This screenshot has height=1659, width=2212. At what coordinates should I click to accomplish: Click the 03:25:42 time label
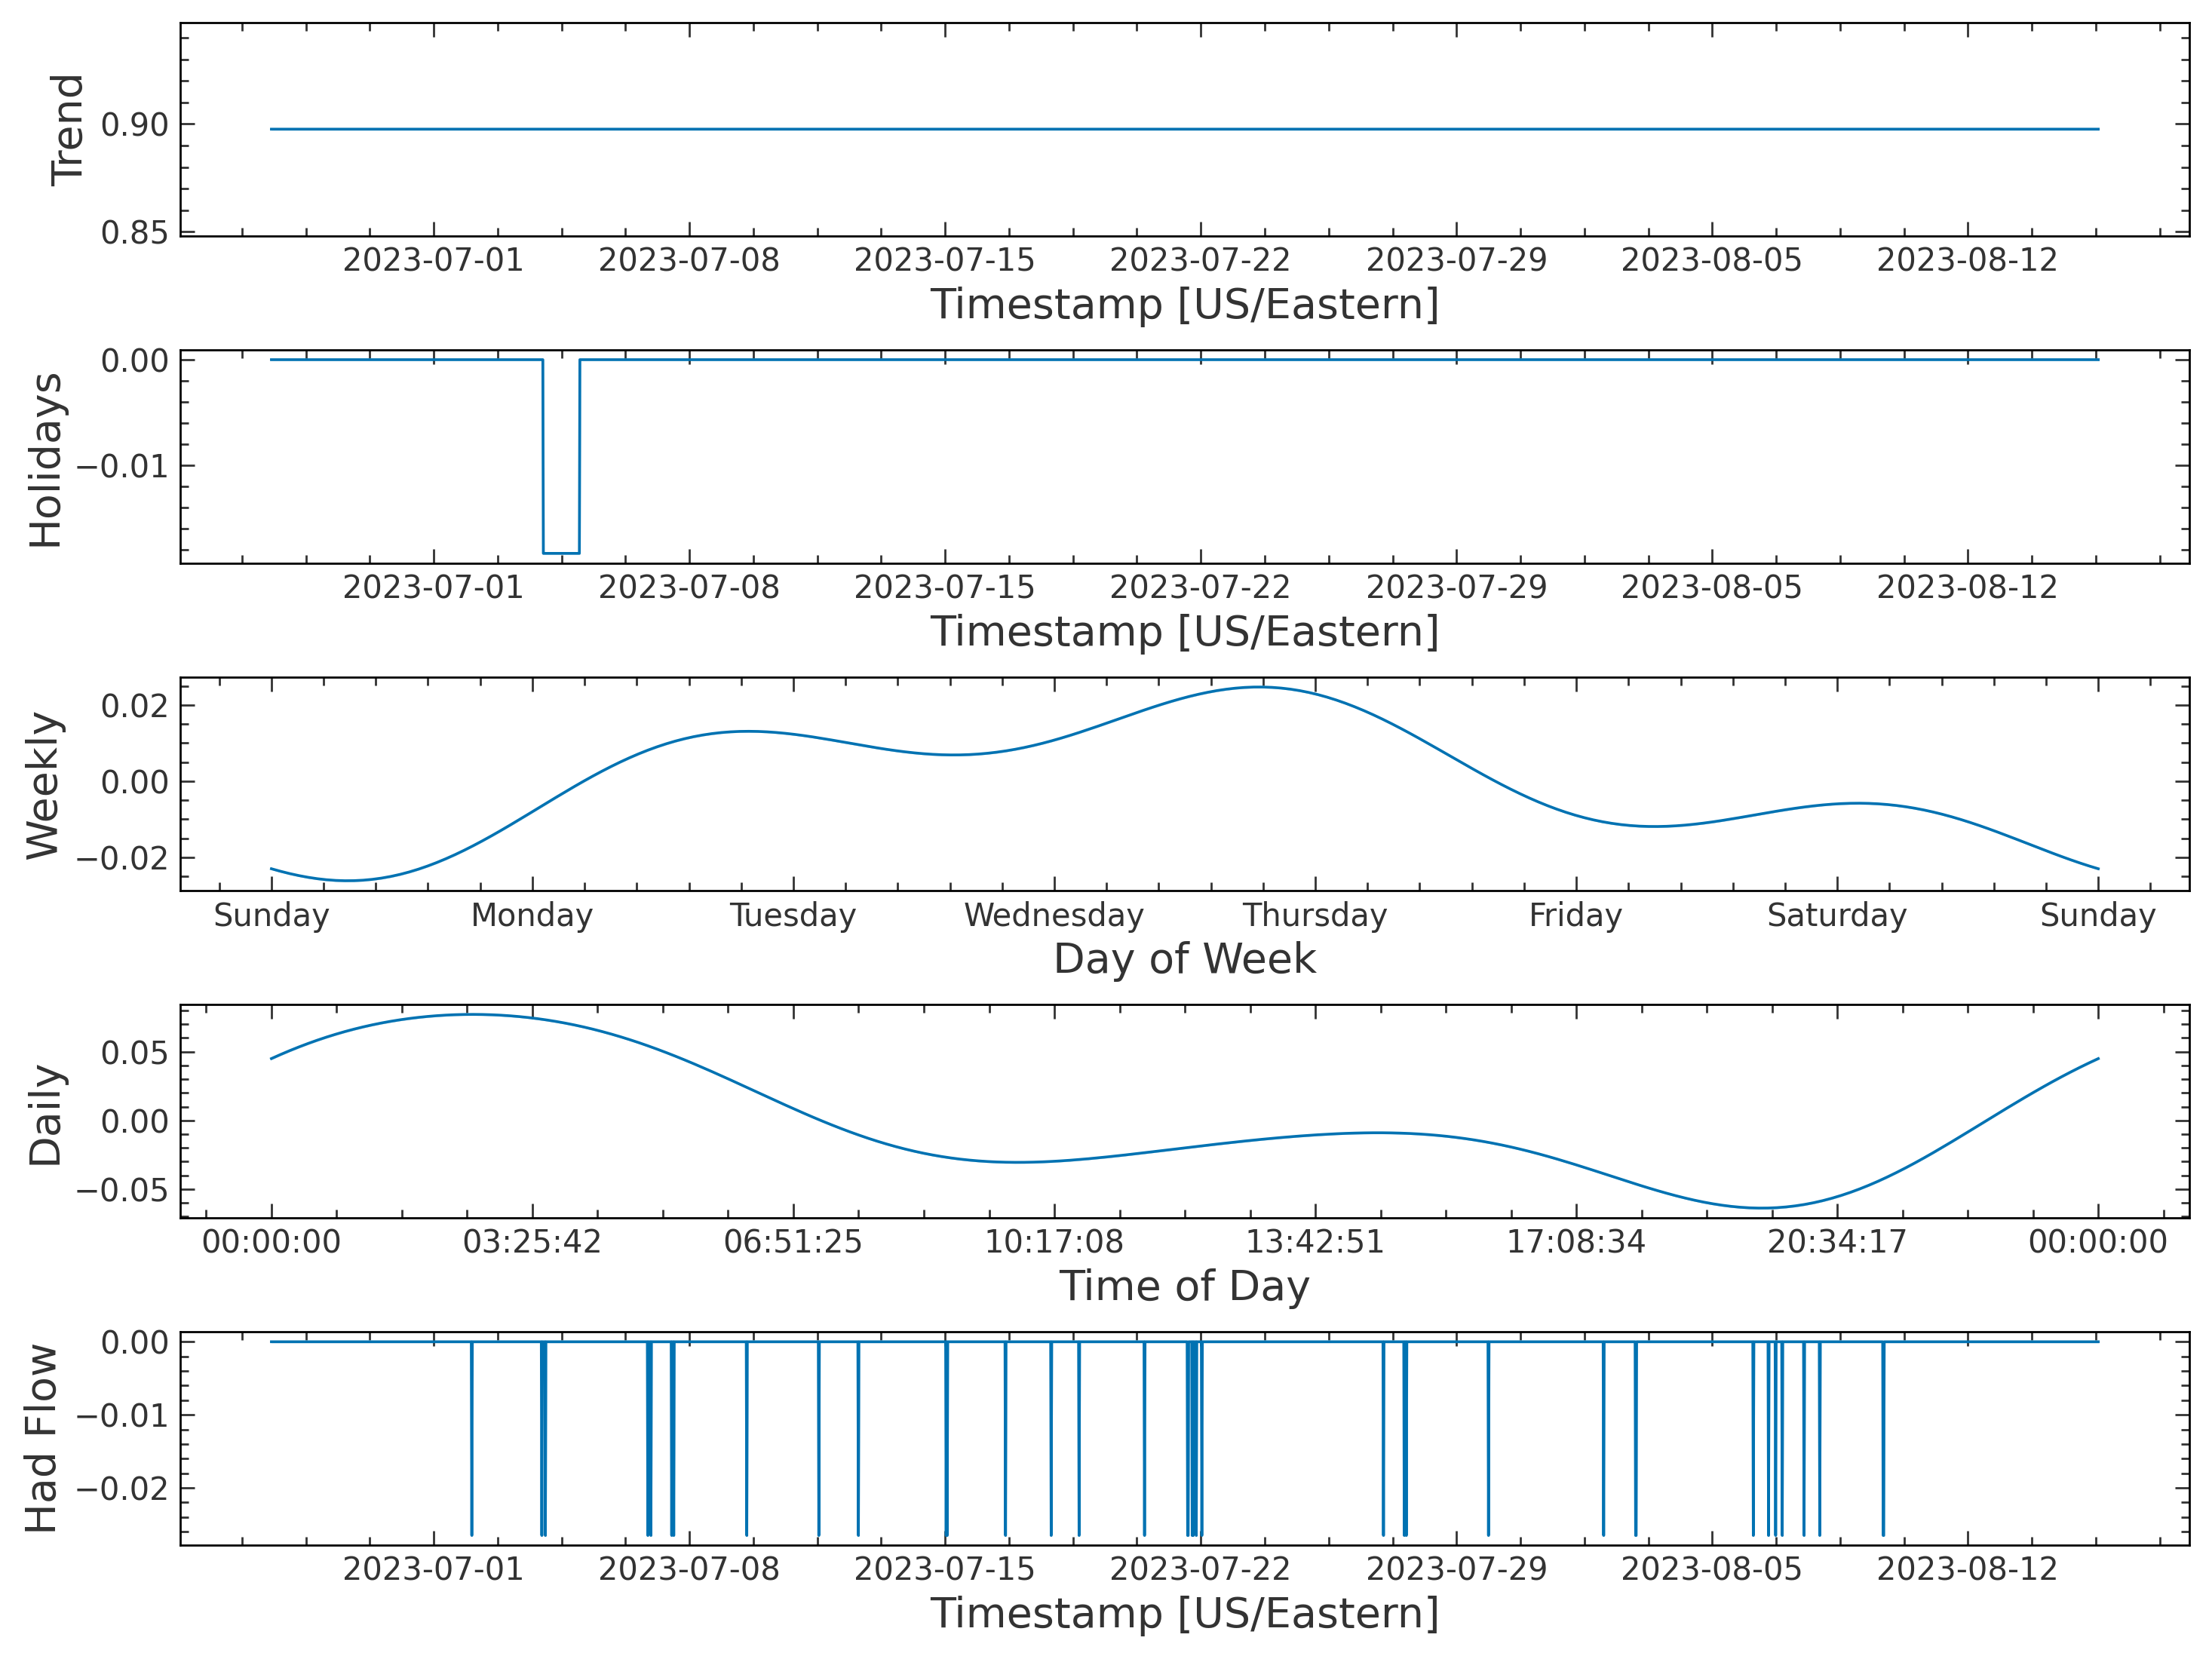click(x=532, y=1242)
